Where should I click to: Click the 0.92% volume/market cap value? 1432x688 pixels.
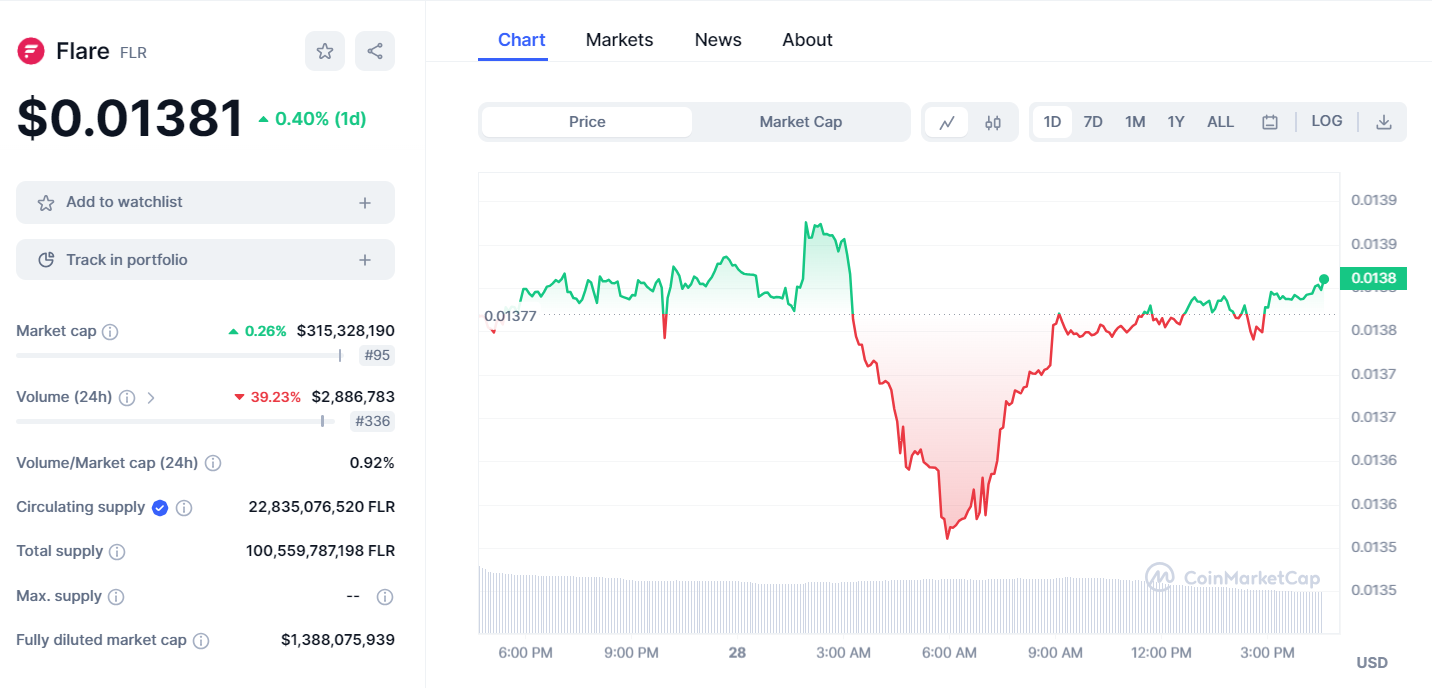(x=372, y=463)
